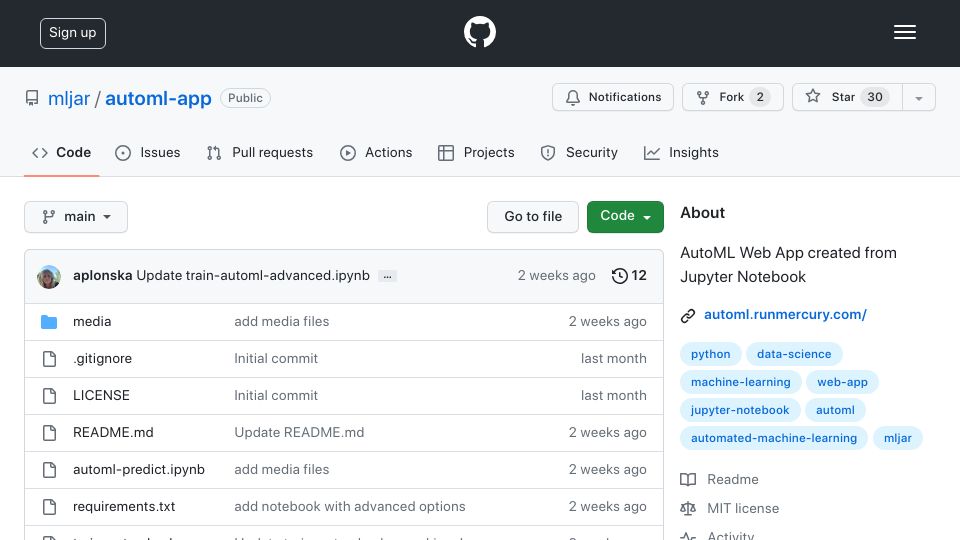960x540 pixels.
Task: Open the main branch selector dropdown
Action: pos(76,217)
